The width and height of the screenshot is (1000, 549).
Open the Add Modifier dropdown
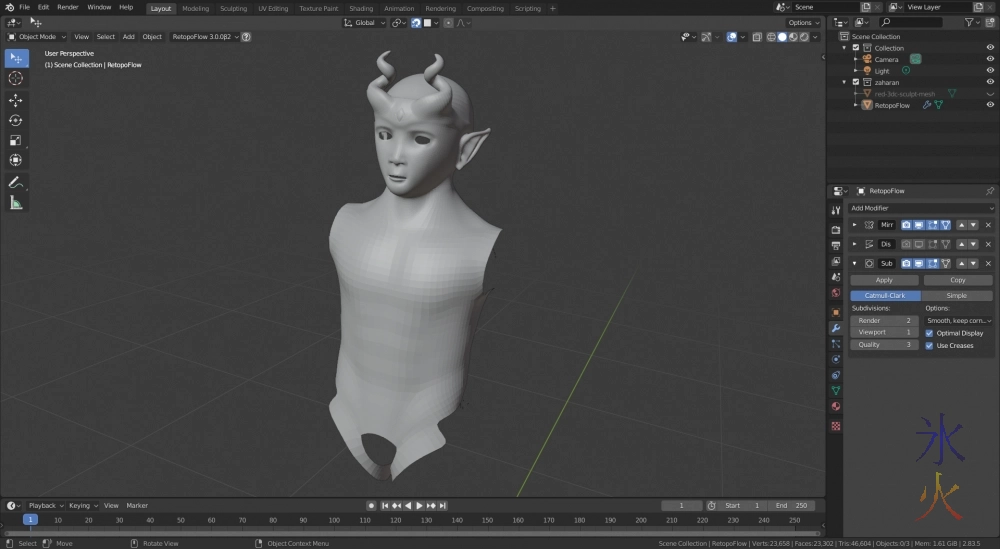(920, 208)
